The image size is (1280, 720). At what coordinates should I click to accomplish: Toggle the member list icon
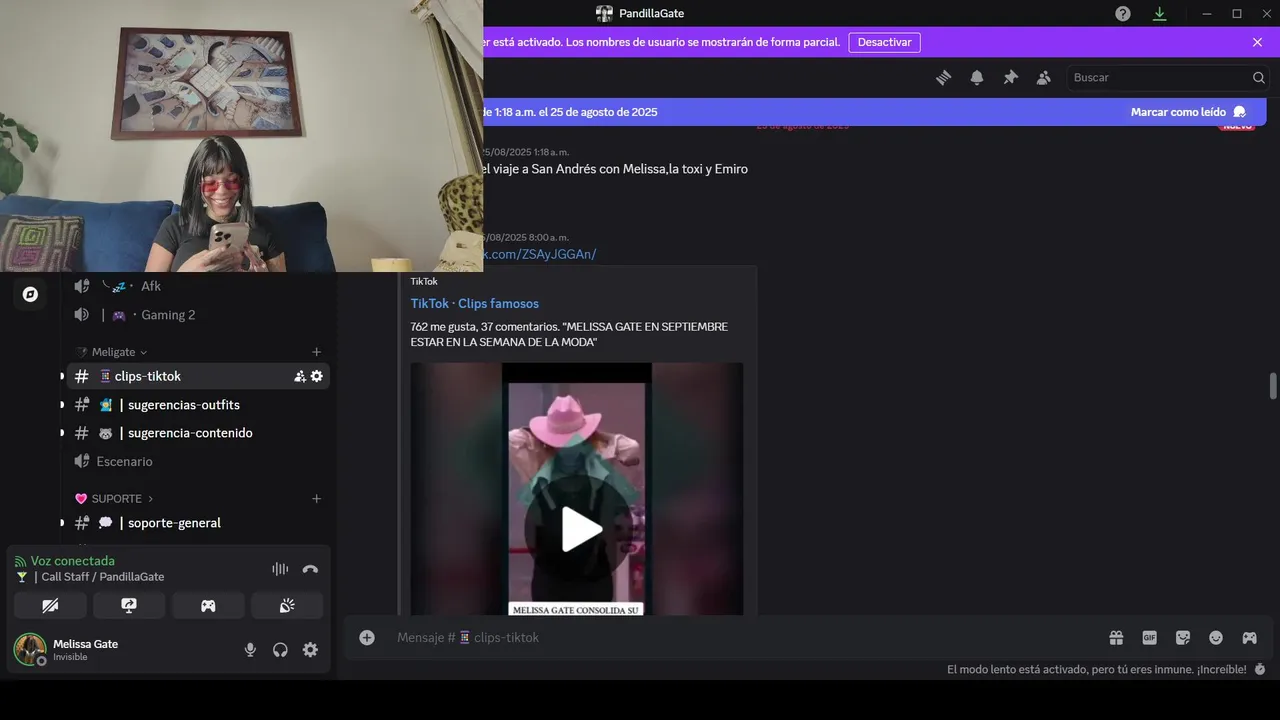point(1044,78)
